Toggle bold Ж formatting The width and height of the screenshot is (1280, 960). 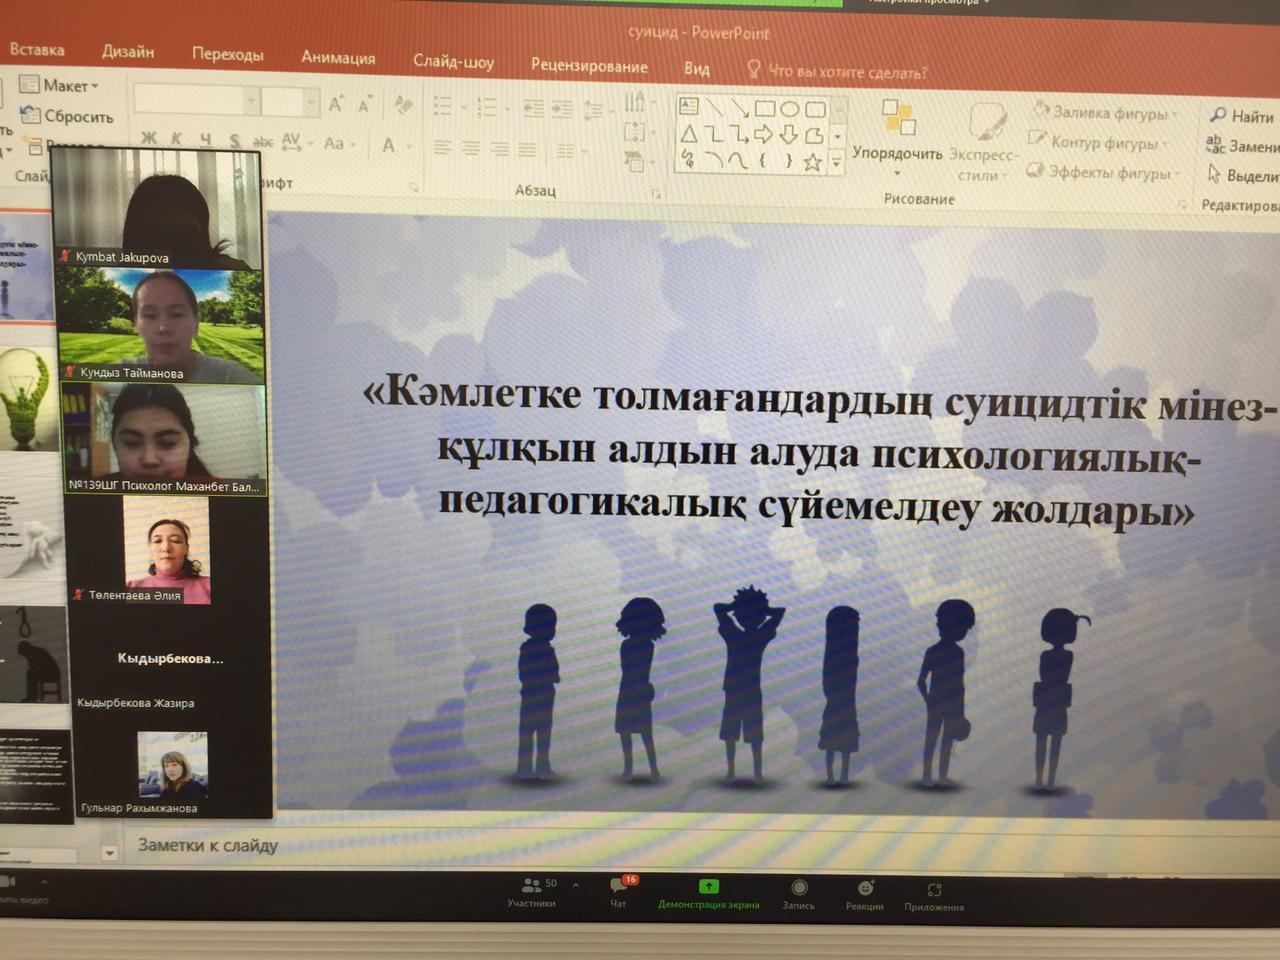[x=149, y=138]
